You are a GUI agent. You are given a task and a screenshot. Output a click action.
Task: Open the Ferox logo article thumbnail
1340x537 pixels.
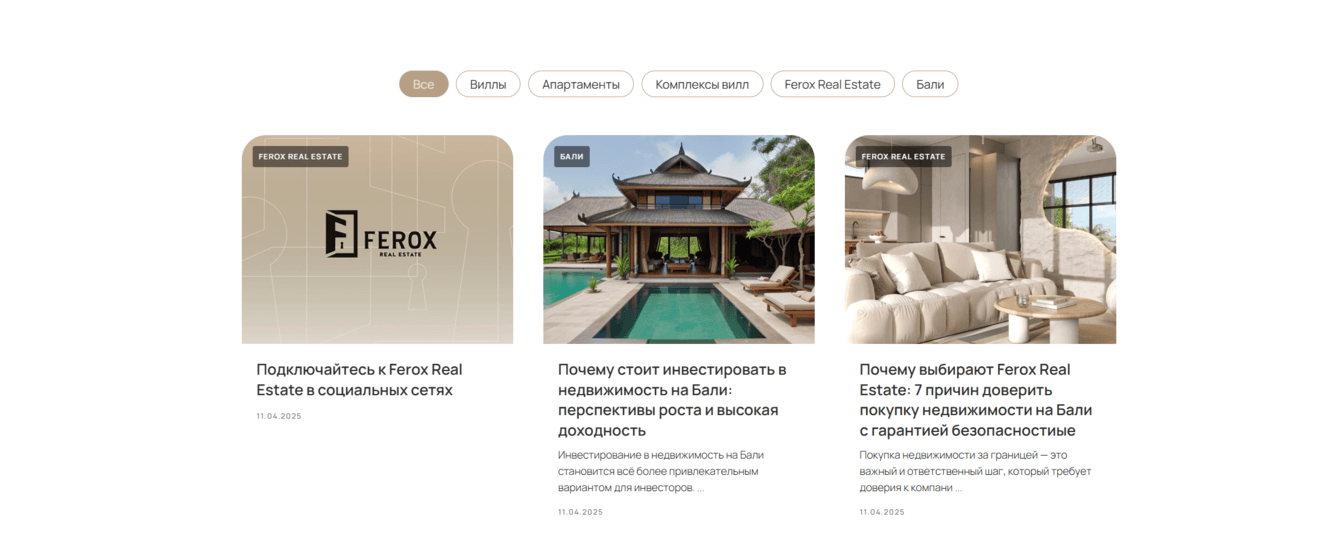point(377,240)
